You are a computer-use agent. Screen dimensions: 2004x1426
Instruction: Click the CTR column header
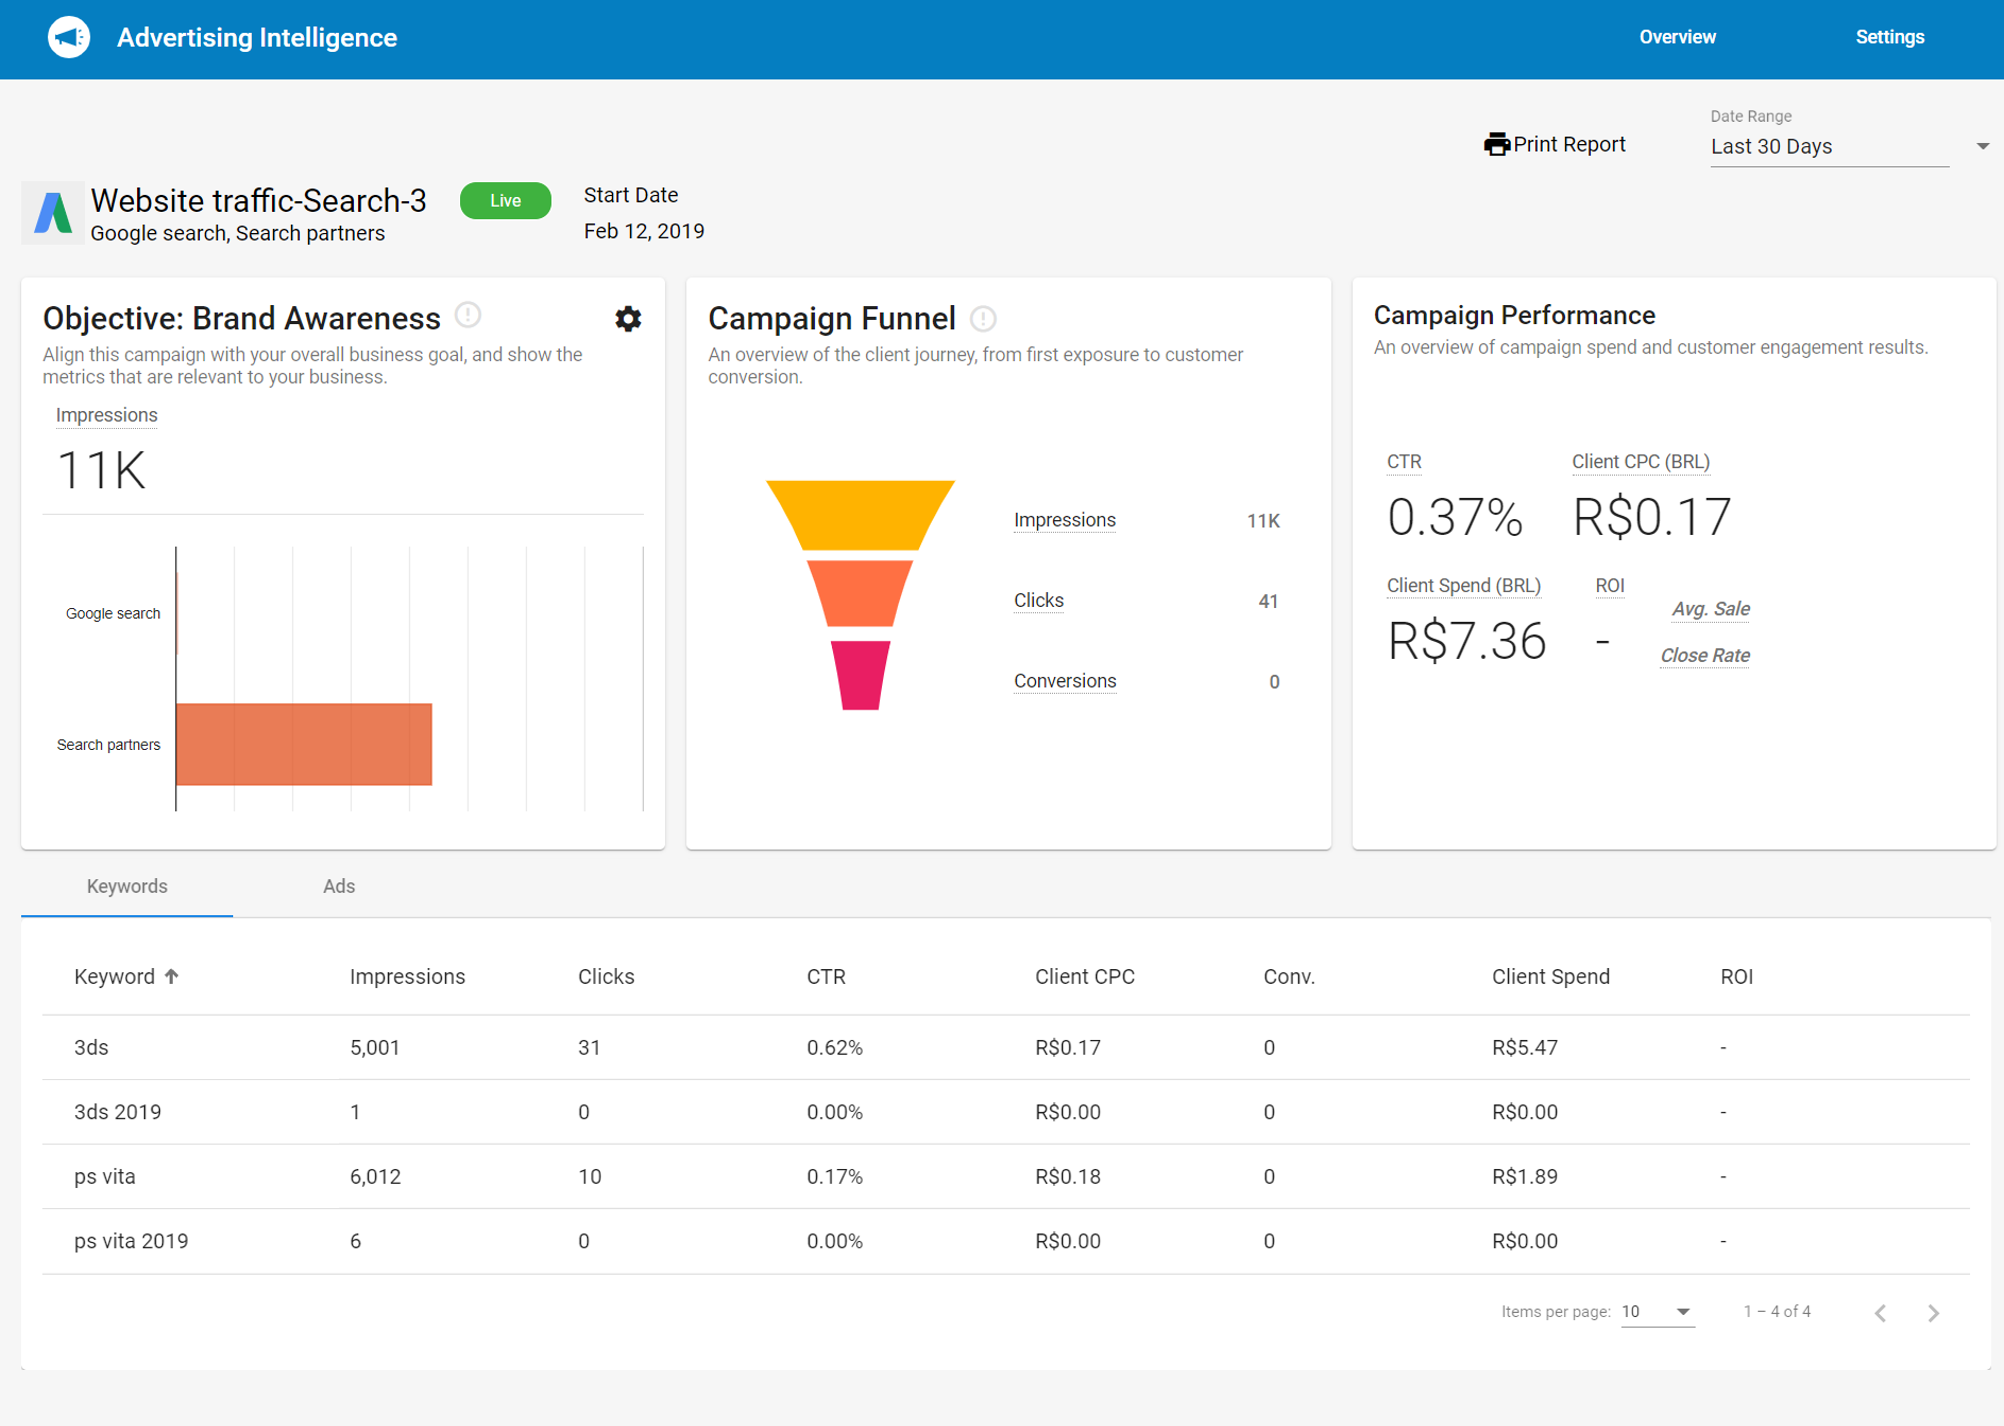click(x=826, y=977)
